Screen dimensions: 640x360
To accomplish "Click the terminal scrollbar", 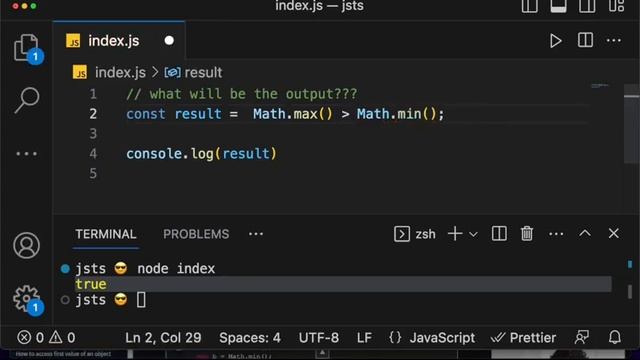I will pos(630,292).
